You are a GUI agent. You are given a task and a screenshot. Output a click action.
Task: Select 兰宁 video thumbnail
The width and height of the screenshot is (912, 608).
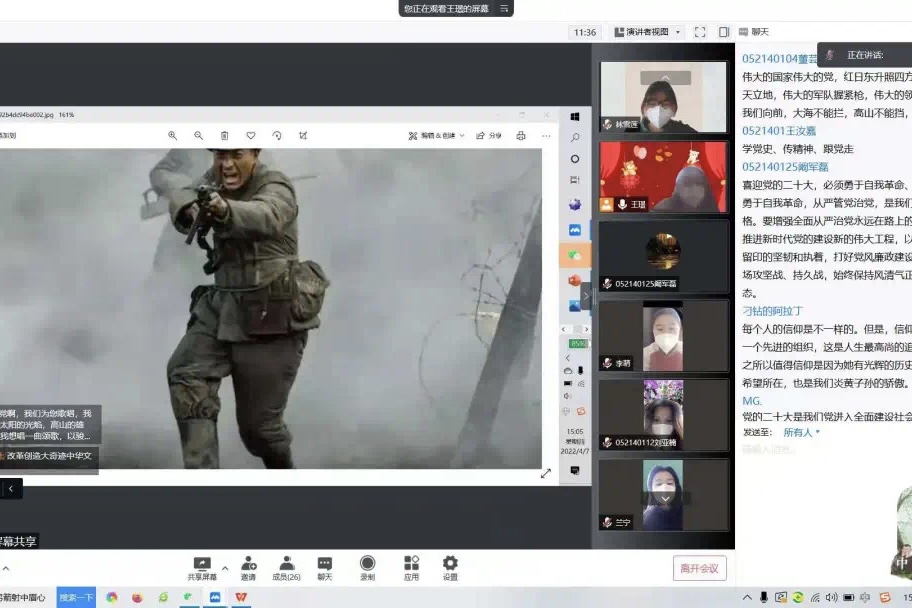pos(663,495)
